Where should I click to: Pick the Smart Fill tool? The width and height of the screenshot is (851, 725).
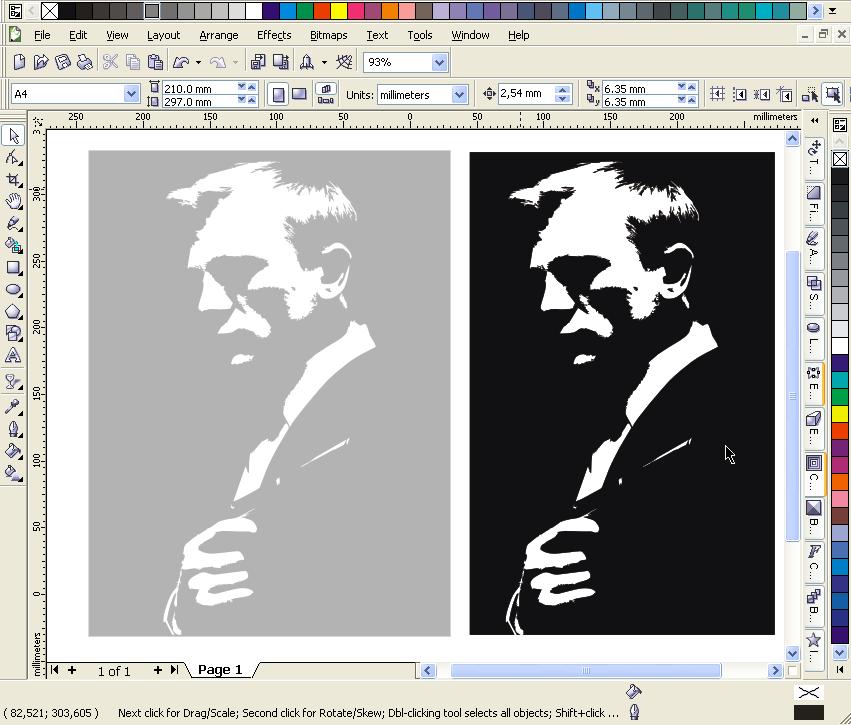click(x=13, y=245)
